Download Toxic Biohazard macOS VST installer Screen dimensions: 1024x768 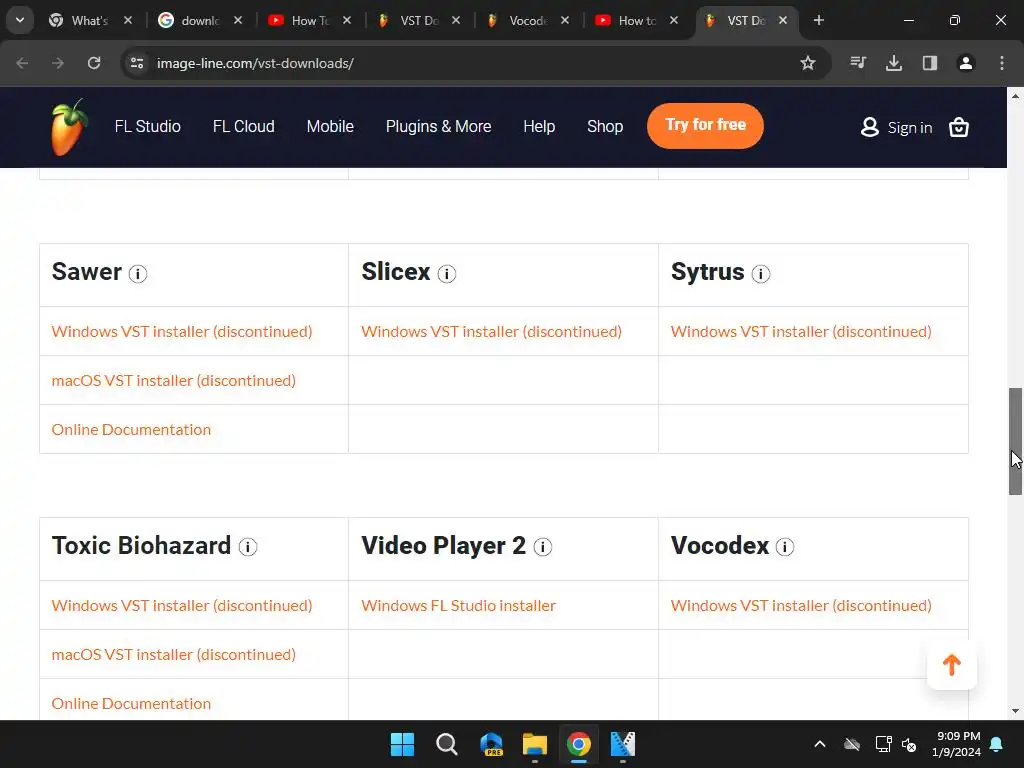click(174, 654)
